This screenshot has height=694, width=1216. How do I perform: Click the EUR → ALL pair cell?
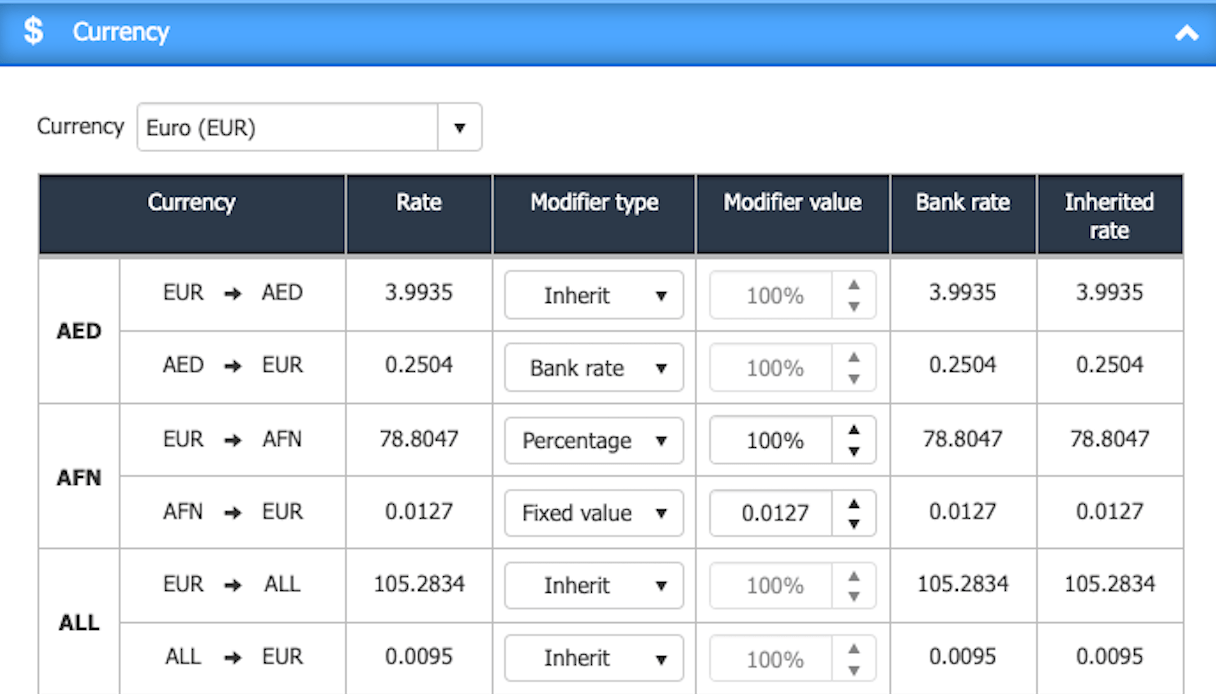coord(232,584)
